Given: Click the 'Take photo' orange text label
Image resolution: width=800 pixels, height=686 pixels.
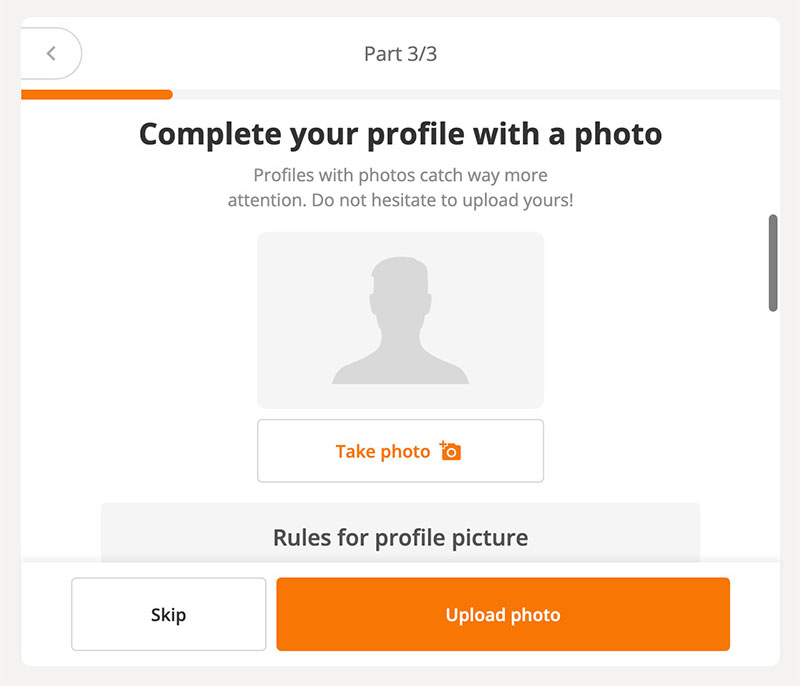Looking at the screenshot, I should click(x=382, y=451).
